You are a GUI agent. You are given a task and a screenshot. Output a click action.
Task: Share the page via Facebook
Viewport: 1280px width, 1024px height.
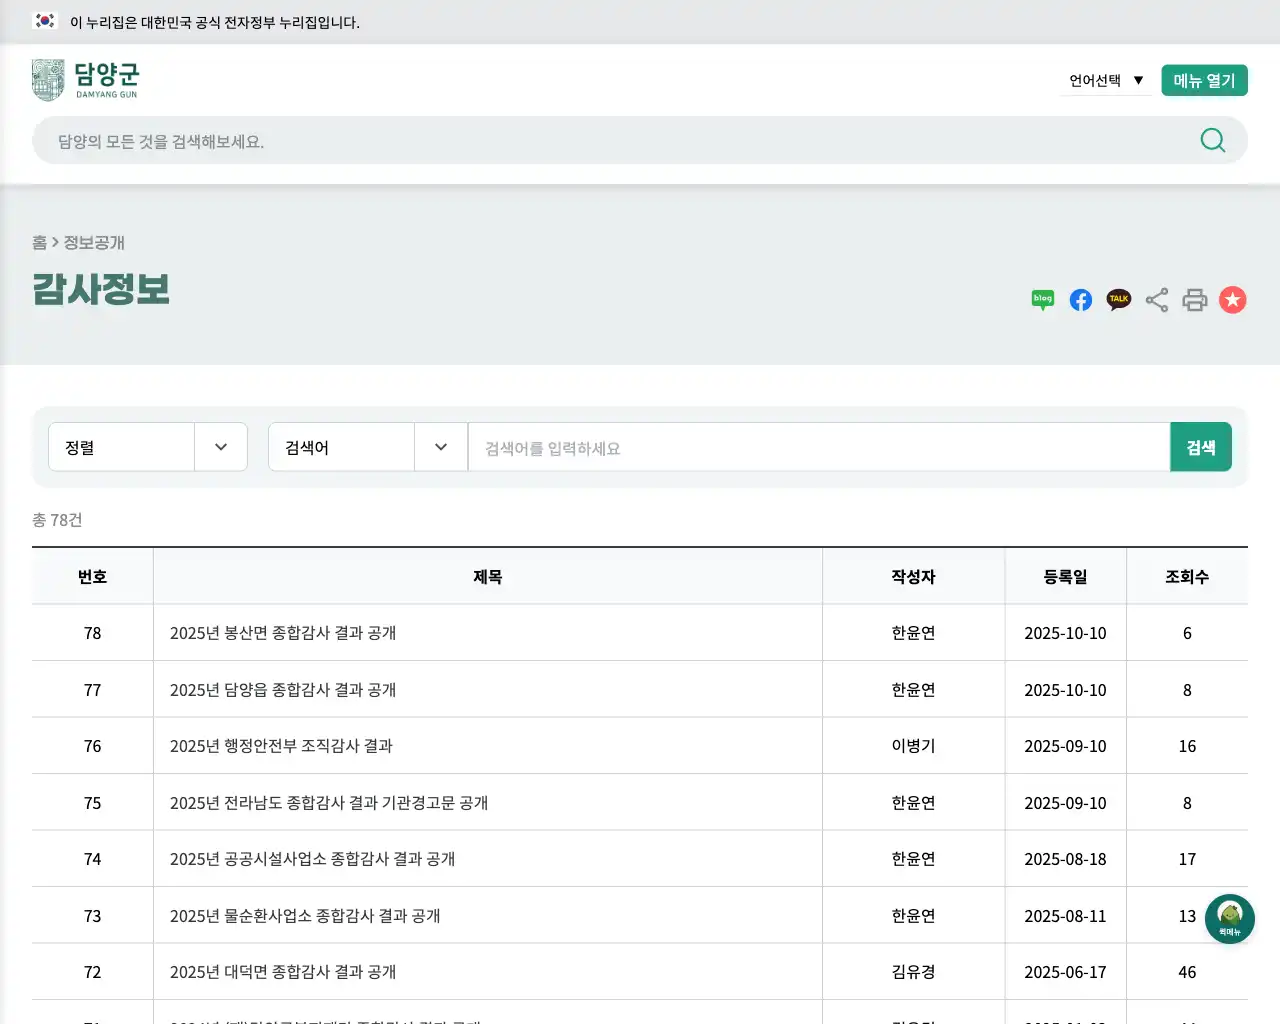pyautogui.click(x=1080, y=300)
